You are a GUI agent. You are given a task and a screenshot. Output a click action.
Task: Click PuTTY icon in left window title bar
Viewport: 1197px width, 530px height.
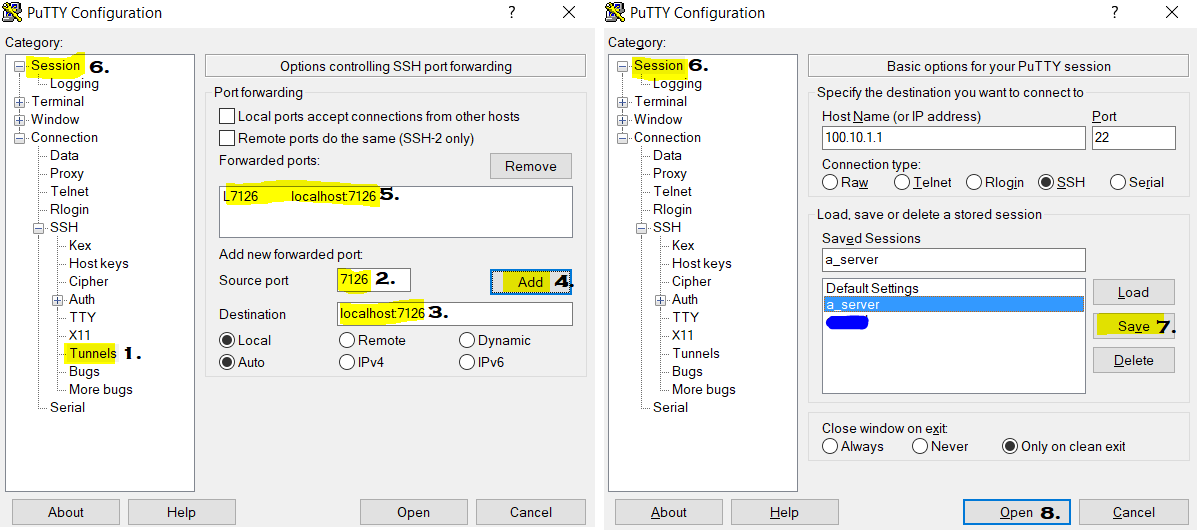coord(12,12)
